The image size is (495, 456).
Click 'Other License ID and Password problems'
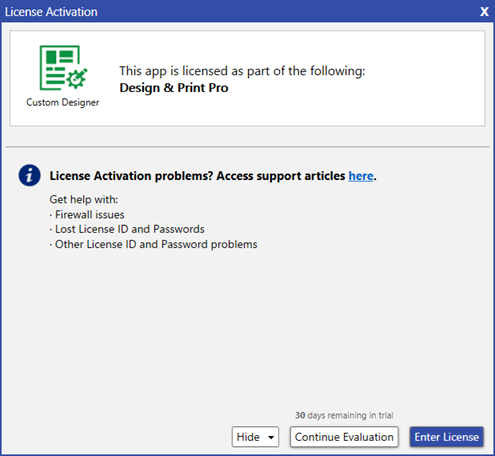(156, 244)
